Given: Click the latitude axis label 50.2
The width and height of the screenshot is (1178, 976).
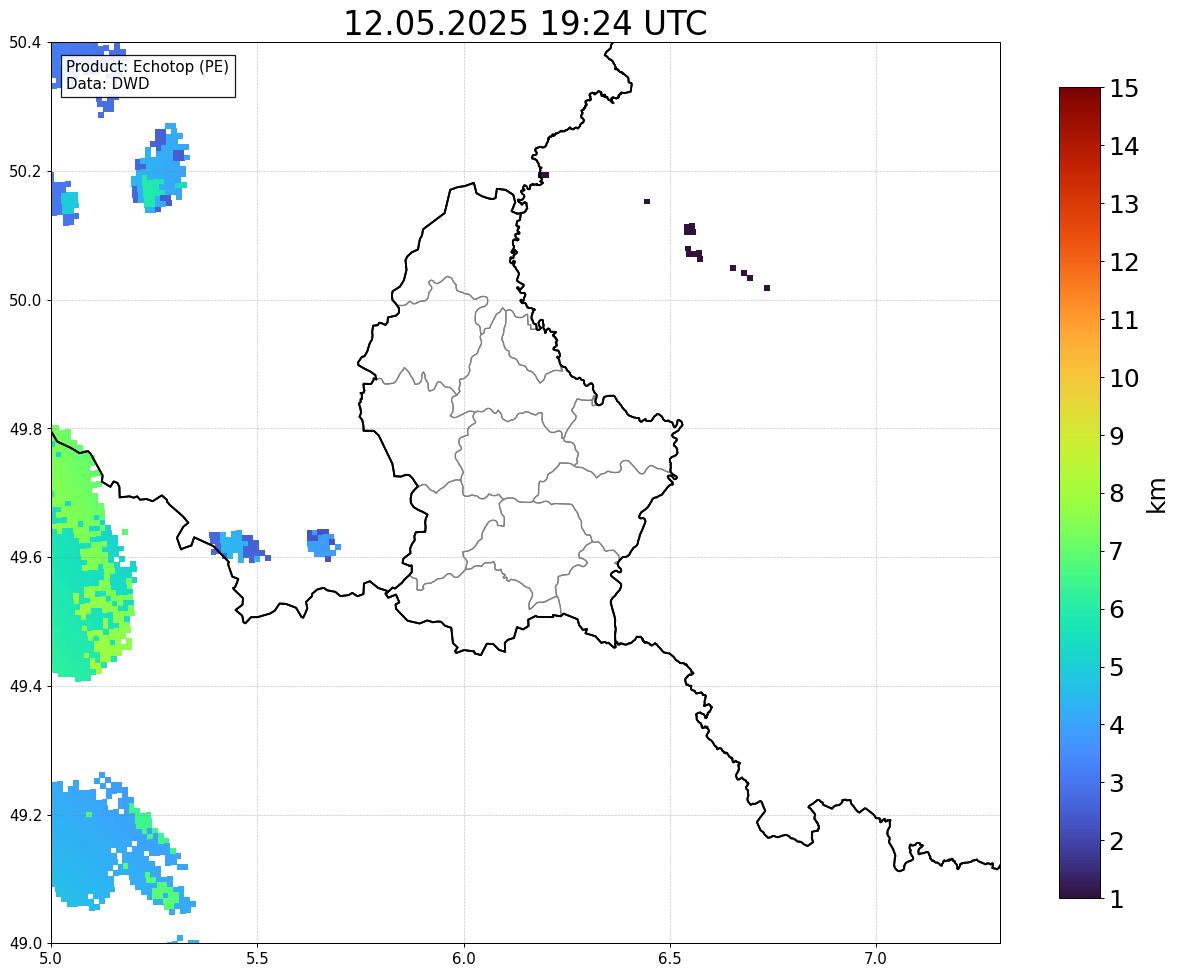Looking at the screenshot, I should [x=25, y=171].
